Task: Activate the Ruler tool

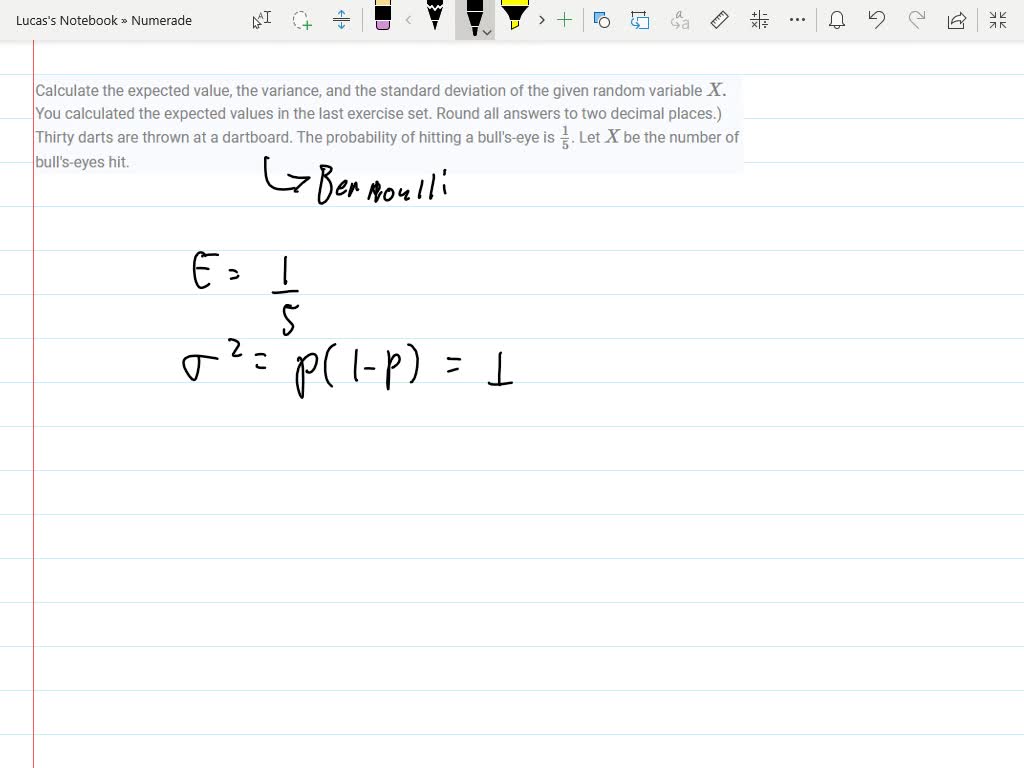Action: [719, 20]
